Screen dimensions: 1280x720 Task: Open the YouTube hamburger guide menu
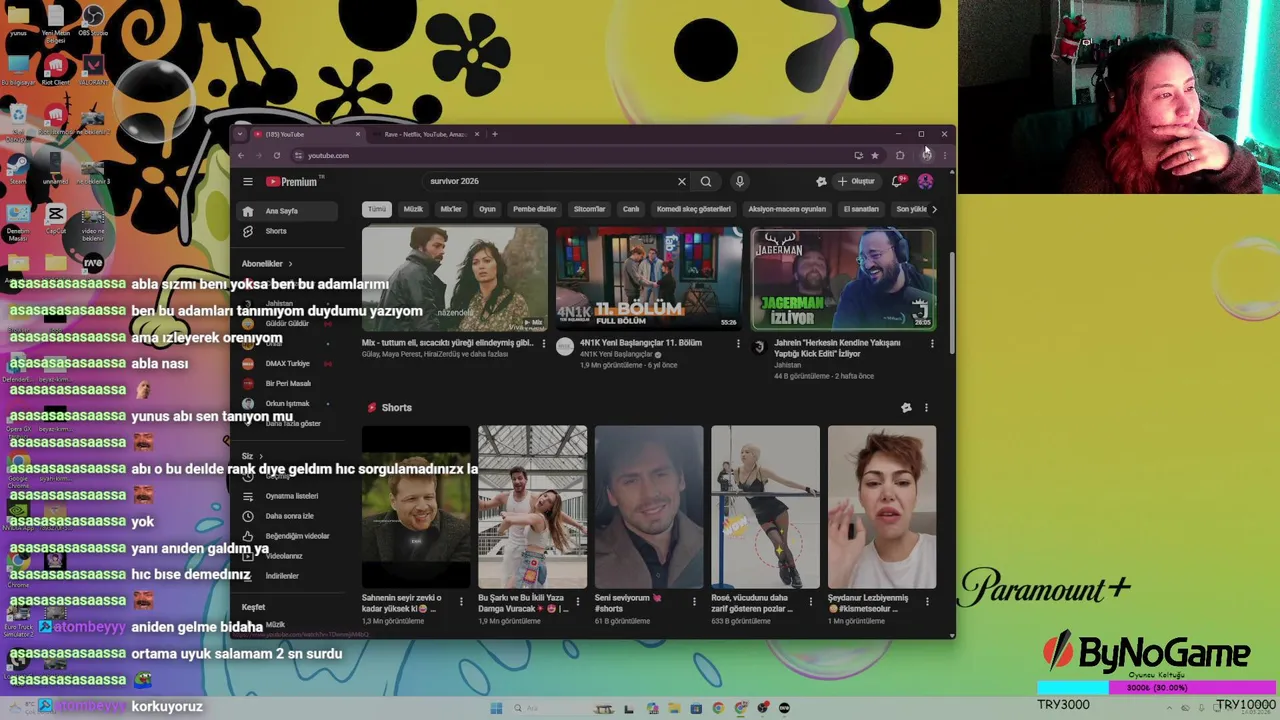(248, 182)
